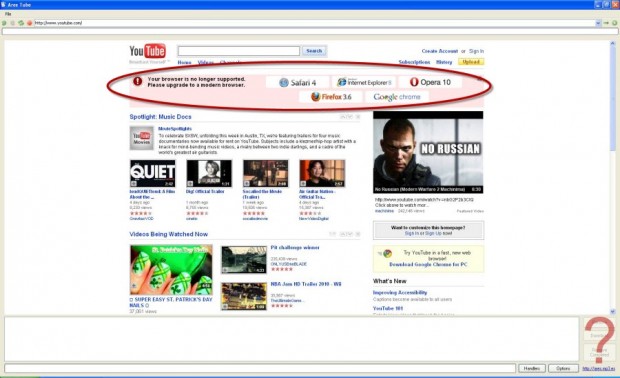This screenshot has width=620, height=378.
Task: Click the YouTube Movies channel icon
Action: (x=142, y=138)
